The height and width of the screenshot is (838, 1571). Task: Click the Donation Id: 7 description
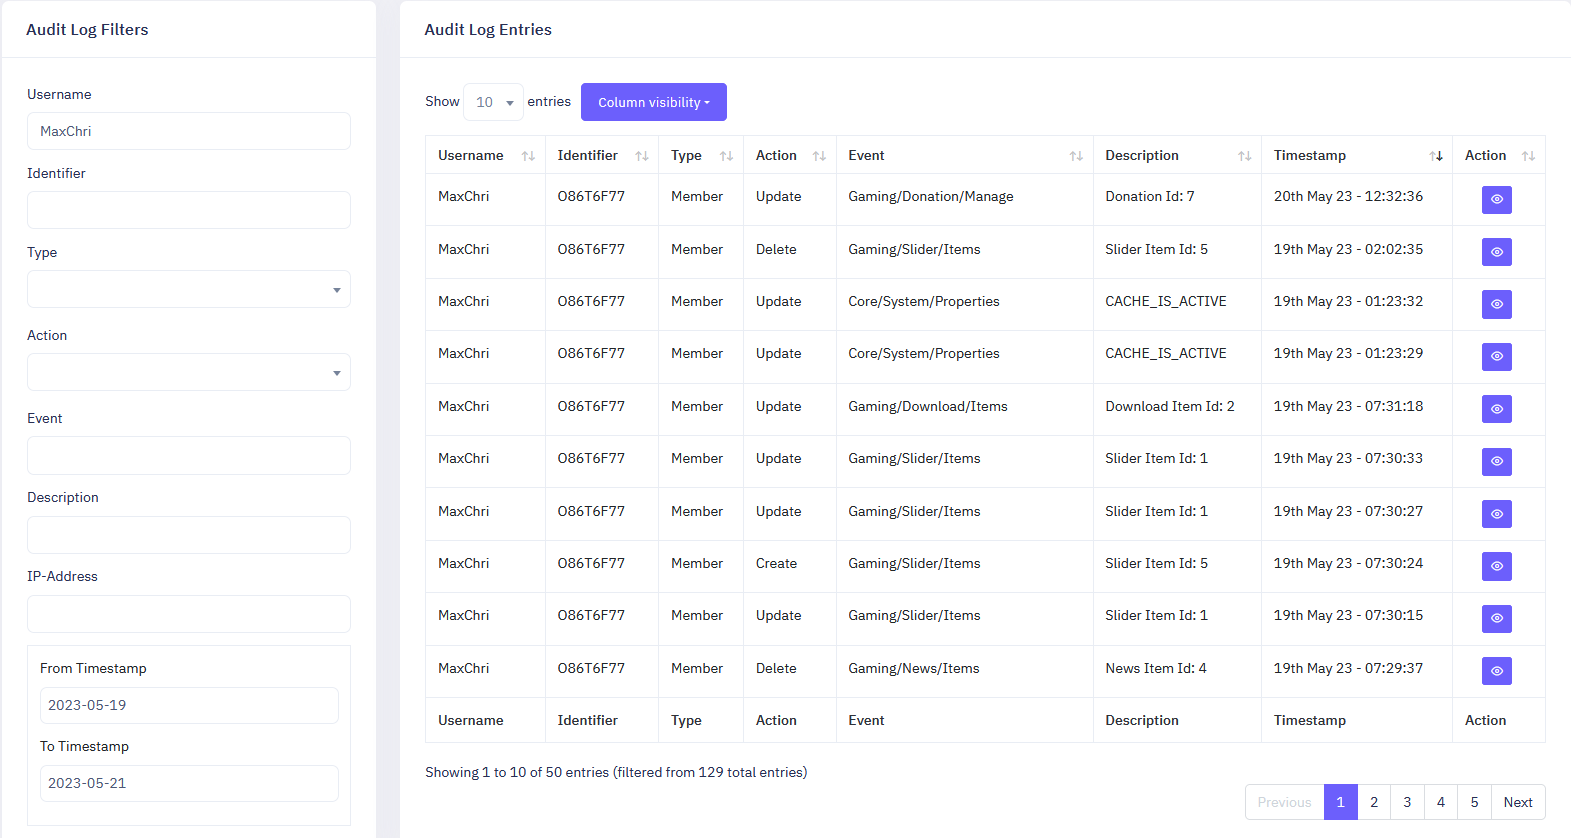tap(1150, 196)
